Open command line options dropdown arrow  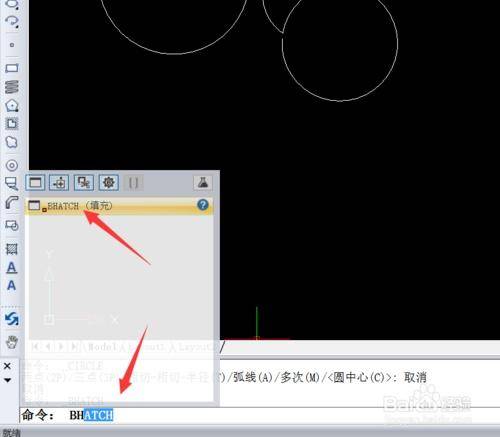point(7,380)
